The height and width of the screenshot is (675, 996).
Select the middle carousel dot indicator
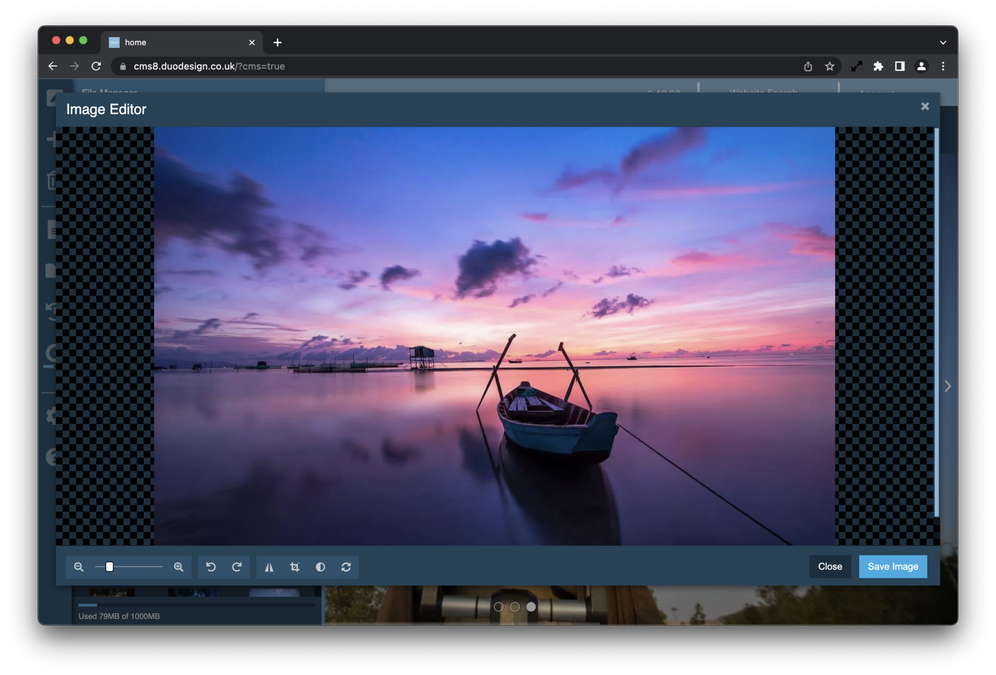(x=515, y=606)
